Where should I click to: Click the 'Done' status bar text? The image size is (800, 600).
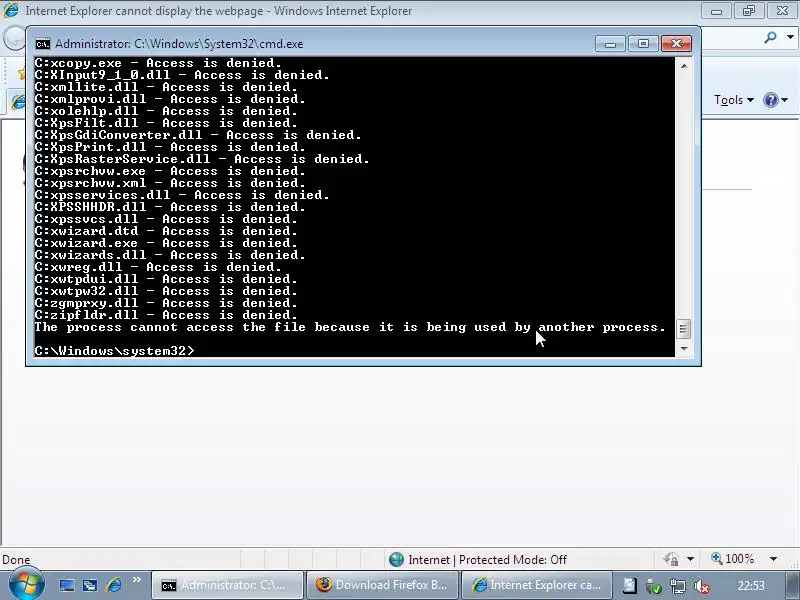[16, 560]
